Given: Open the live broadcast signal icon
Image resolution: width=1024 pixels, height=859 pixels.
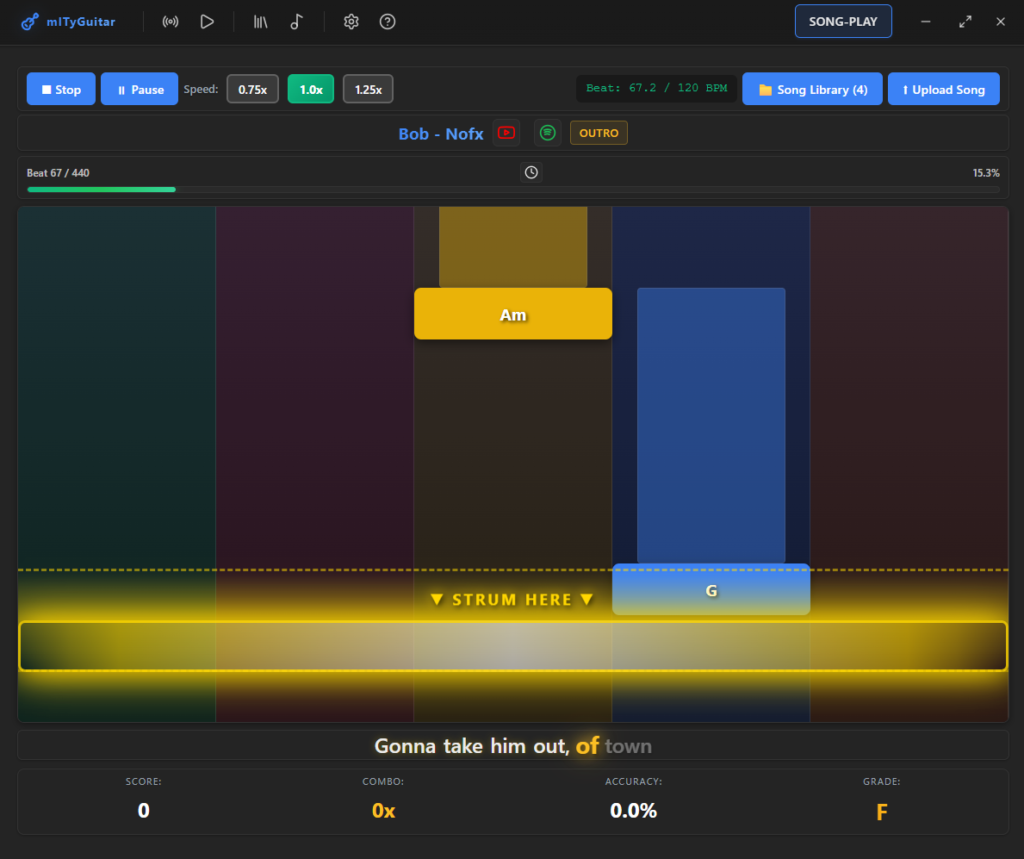Looking at the screenshot, I should point(171,21).
